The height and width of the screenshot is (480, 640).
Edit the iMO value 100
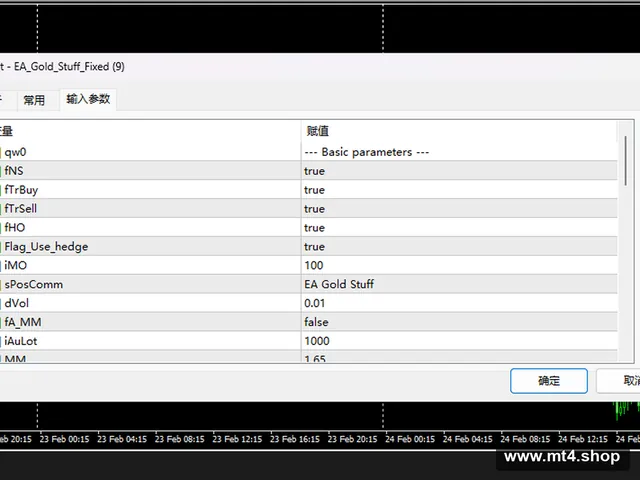tap(459, 265)
